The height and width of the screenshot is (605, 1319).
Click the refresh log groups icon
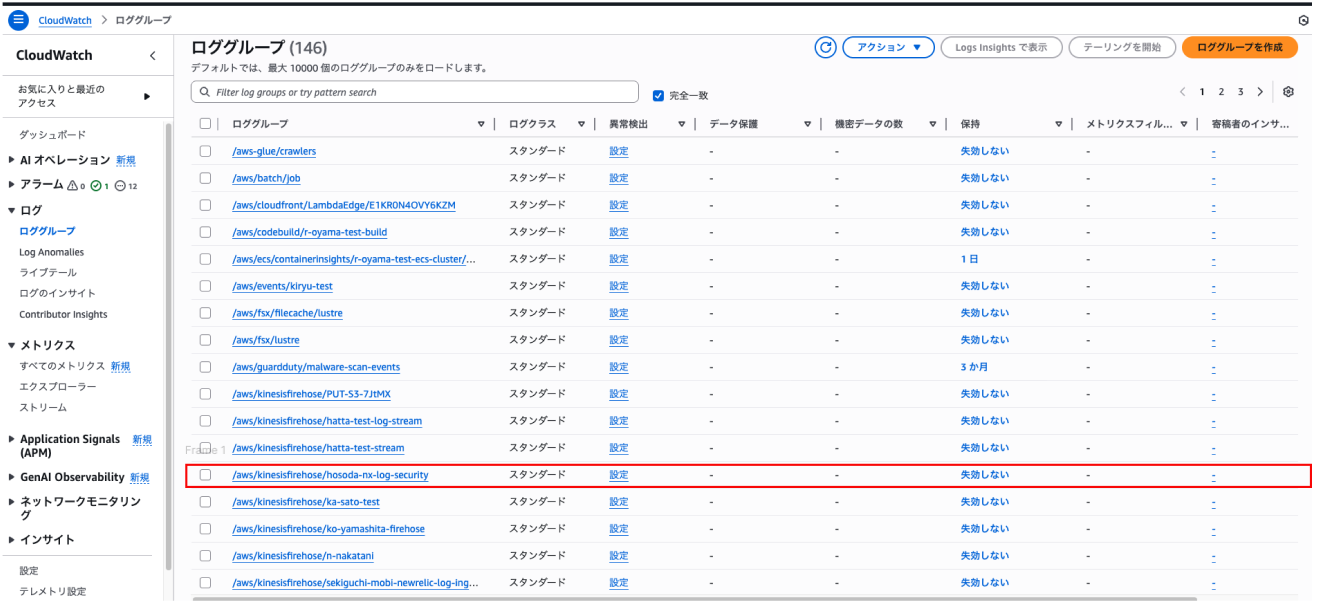pos(826,47)
